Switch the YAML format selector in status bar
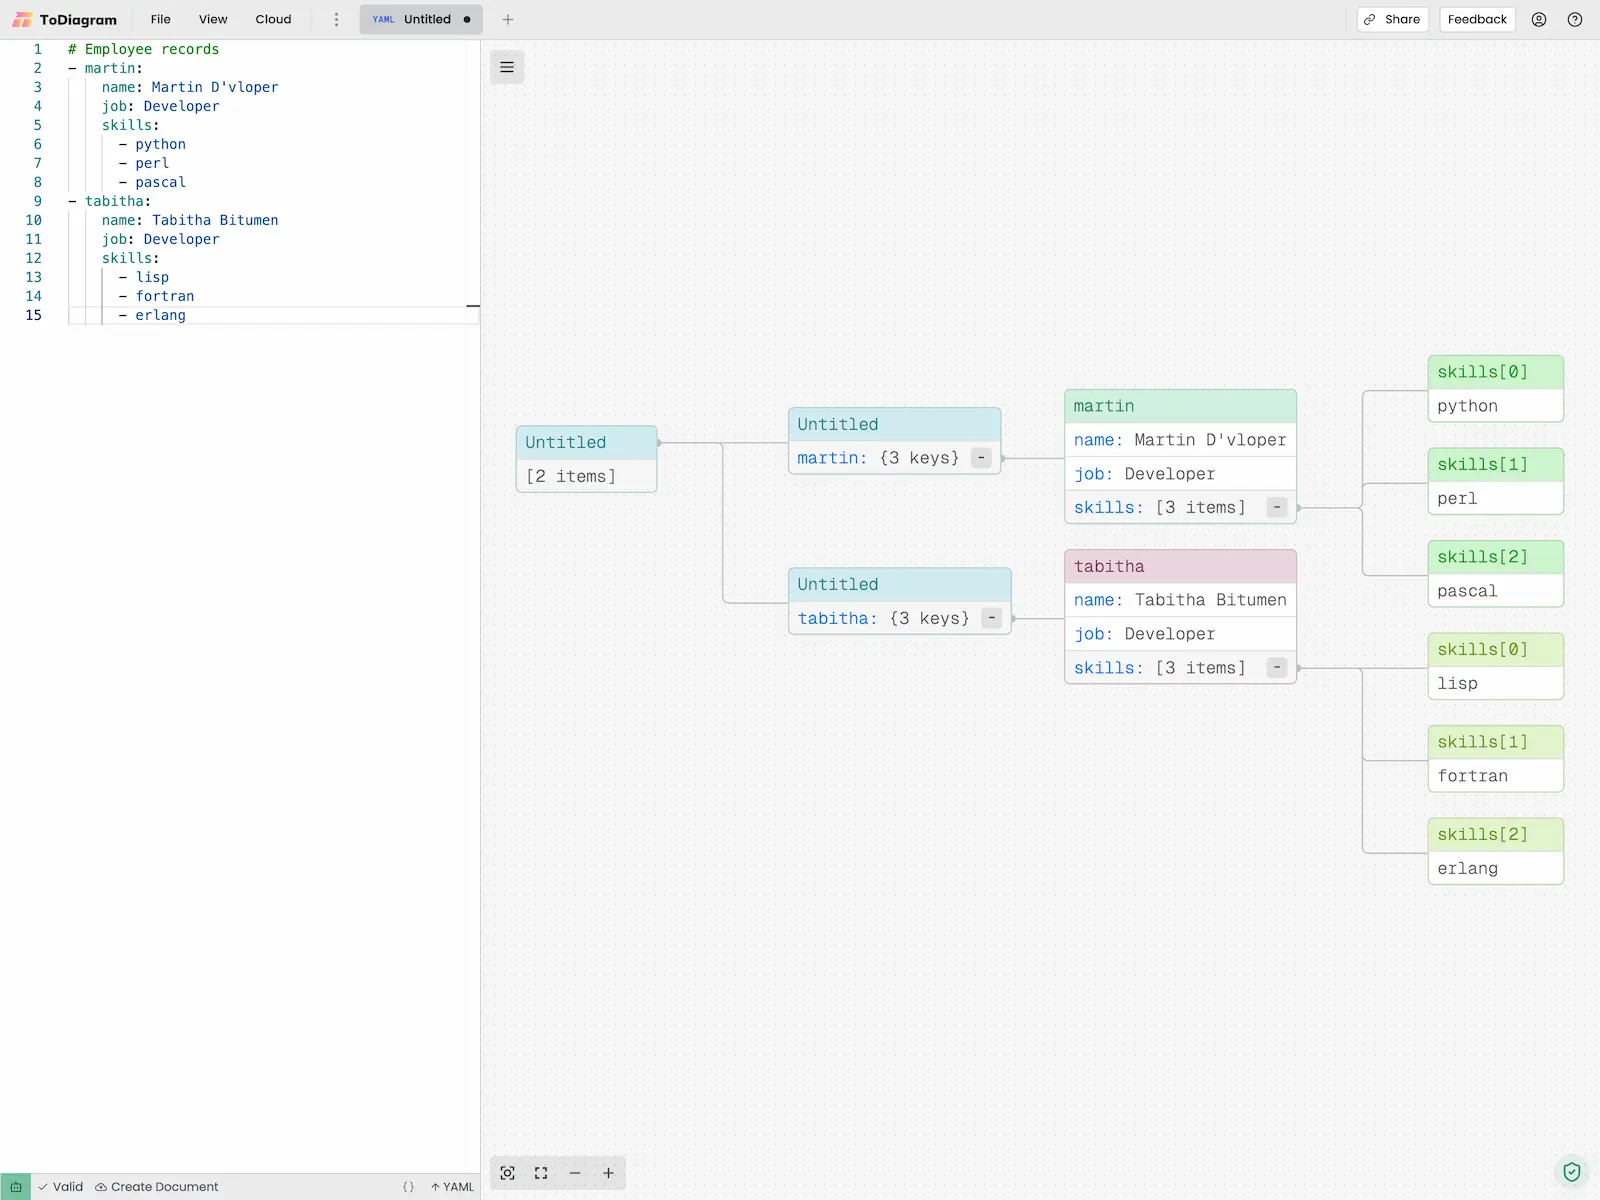 (x=453, y=1187)
